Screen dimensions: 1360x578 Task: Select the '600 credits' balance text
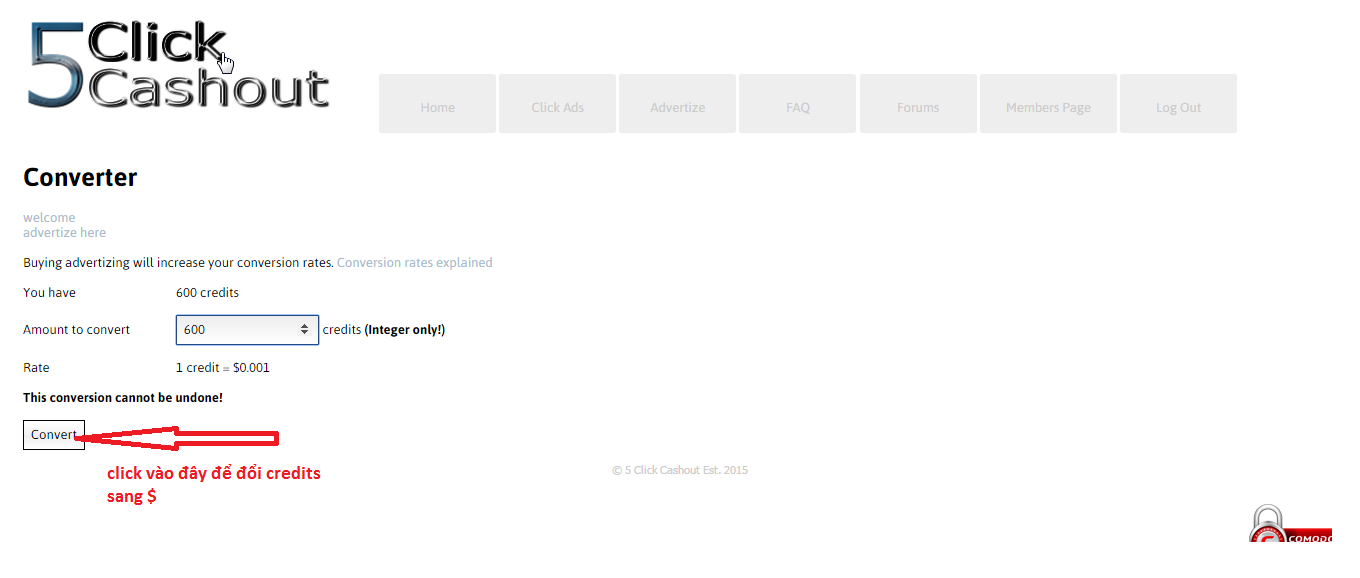pos(207,293)
